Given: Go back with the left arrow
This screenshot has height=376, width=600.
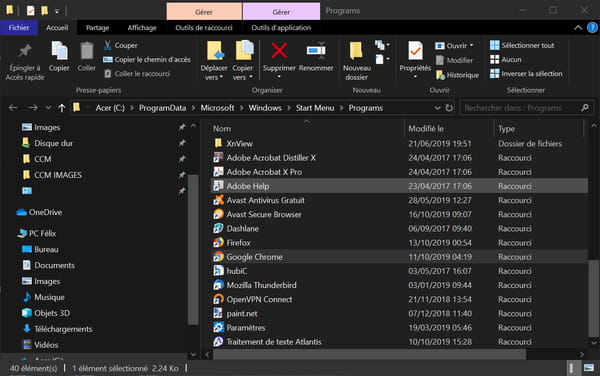Looking at the screenshot, I should tap(13, 108).
